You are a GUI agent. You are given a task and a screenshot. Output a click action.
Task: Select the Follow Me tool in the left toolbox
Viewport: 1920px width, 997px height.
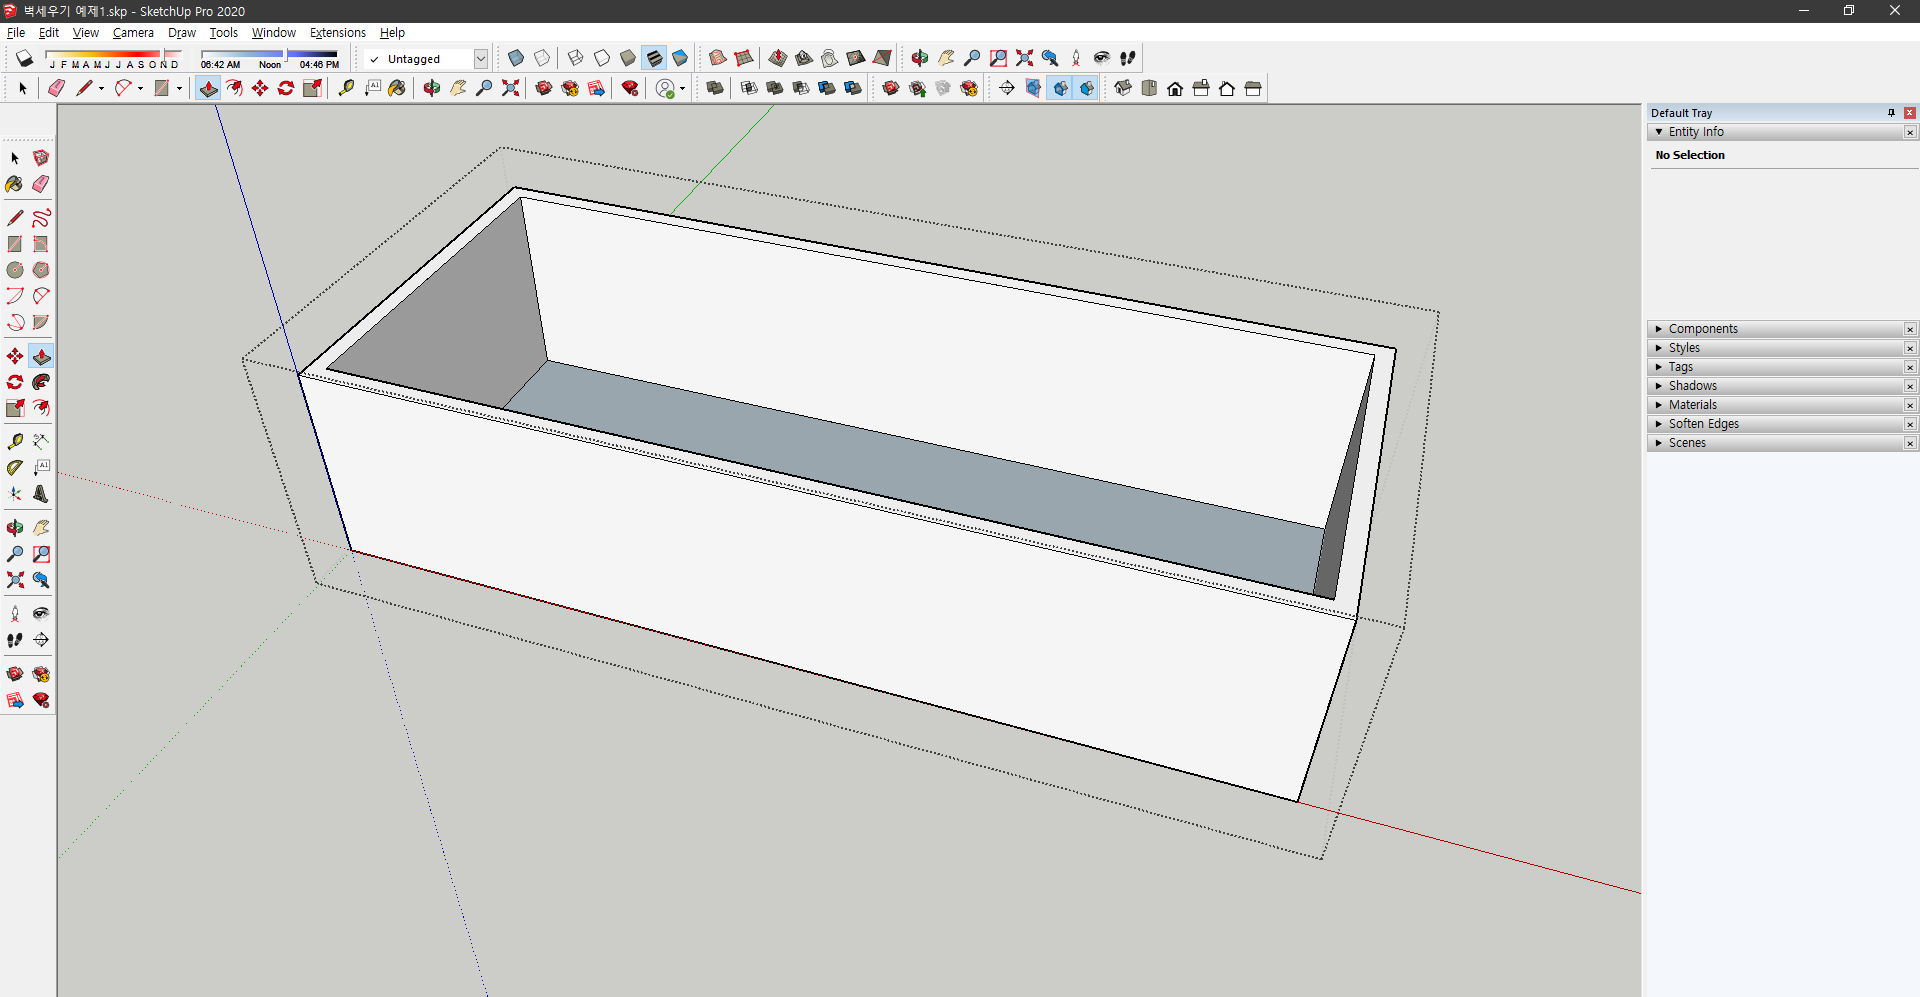click(41, 382)
